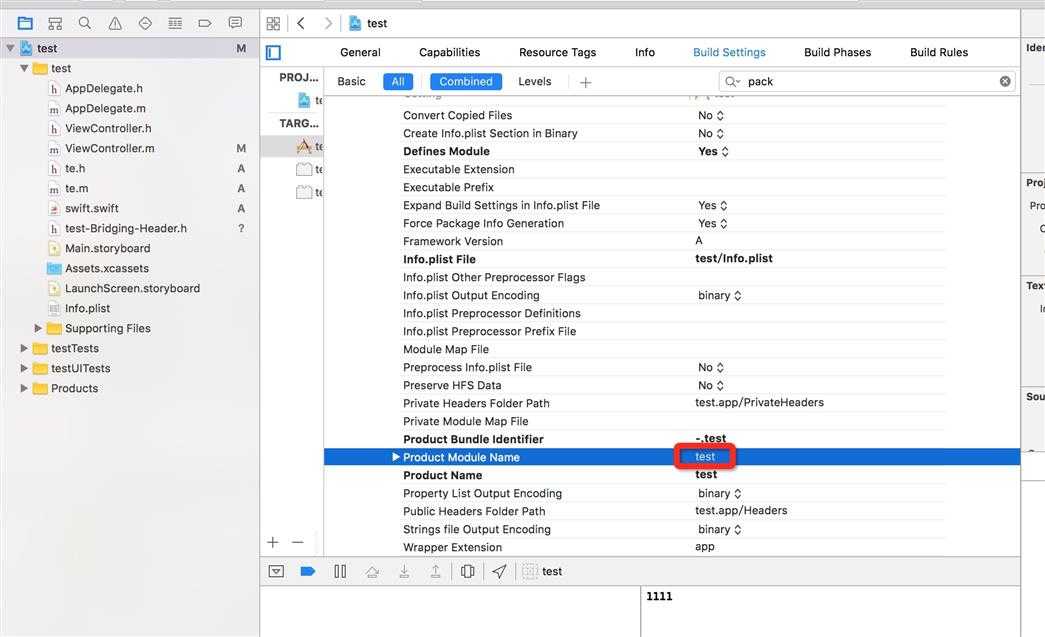Add a user-defined build setting with plus
Viewport: 1045px width, 637px height.
tap(585, 82)
